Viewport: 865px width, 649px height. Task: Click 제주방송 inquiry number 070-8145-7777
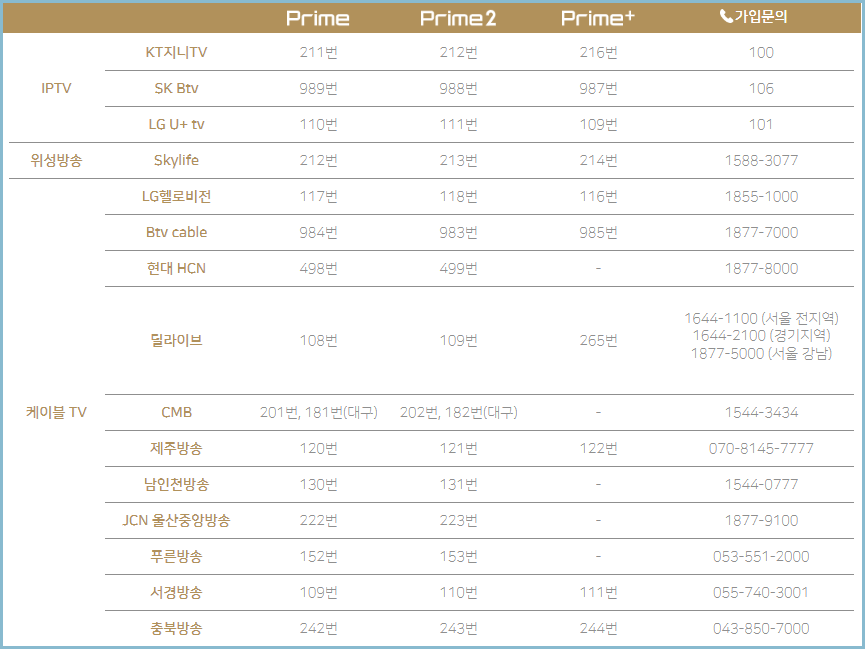(x=761, y=448)
